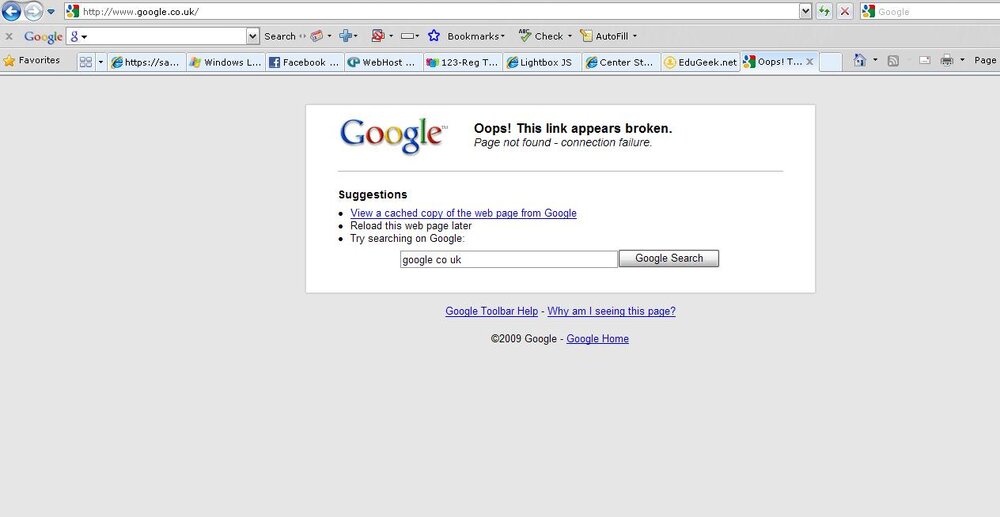This screenshot has width=1000, height=517.
Task: Expand the arrow next to news icon
Action: tap(330, 36)
